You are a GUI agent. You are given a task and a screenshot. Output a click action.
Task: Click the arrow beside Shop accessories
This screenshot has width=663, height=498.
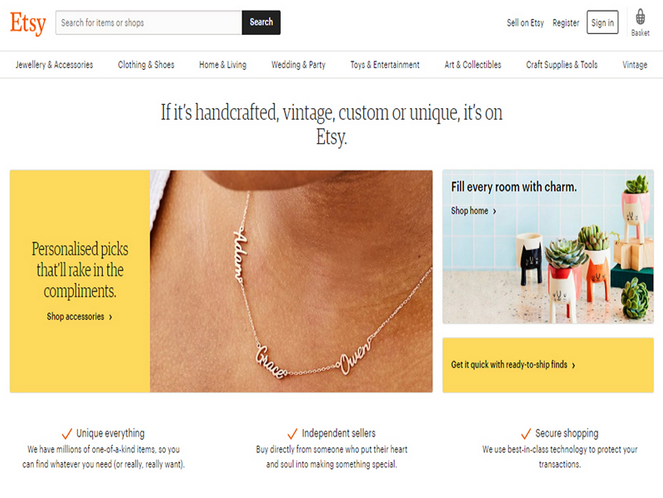click(111, 317)
